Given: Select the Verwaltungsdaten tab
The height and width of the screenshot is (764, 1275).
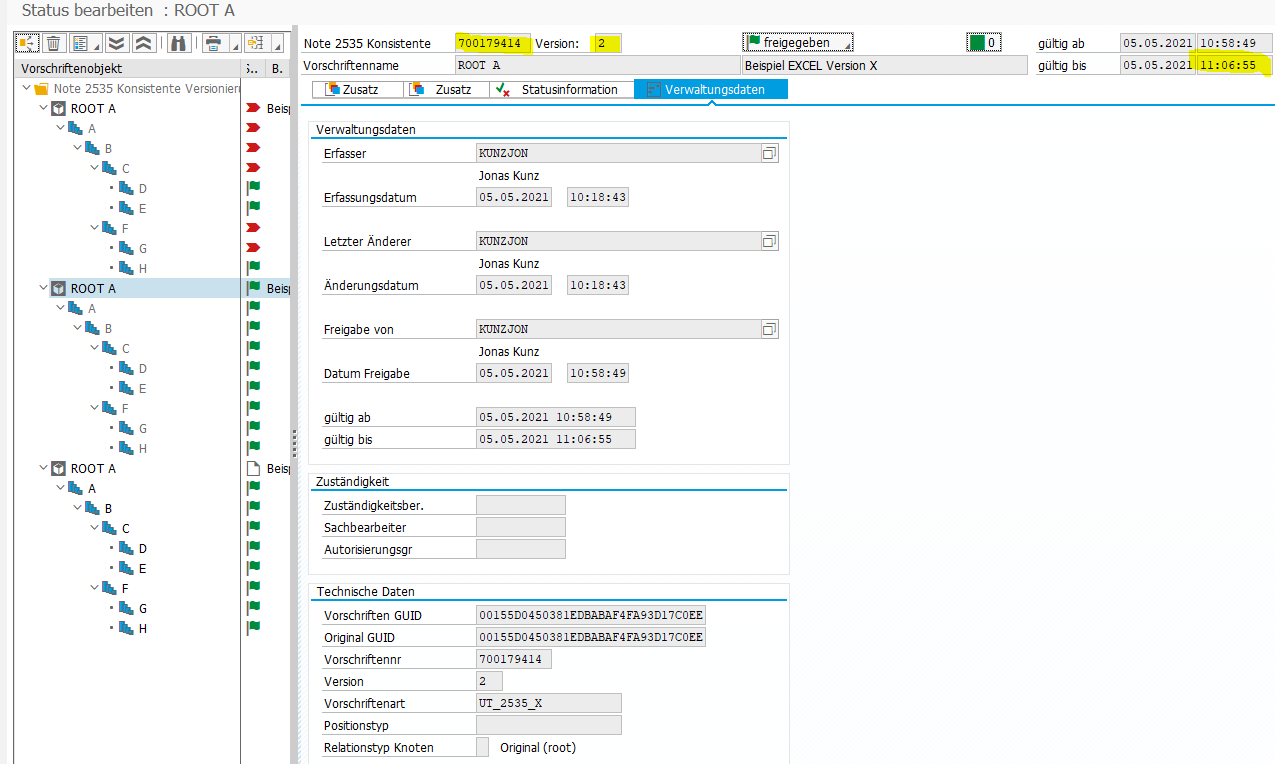Looking at the screenshot, I should (711, 90).
